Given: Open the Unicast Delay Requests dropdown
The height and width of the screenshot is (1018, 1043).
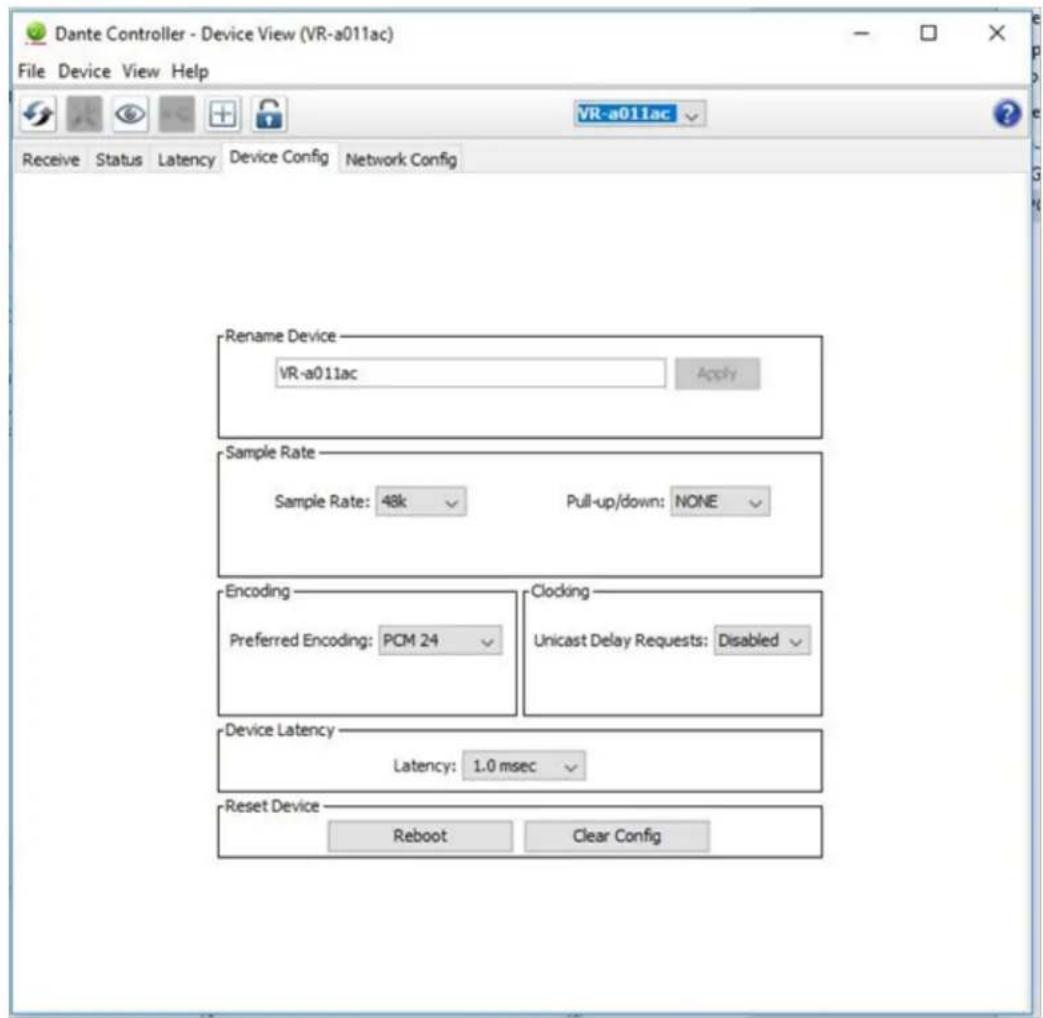Looking at the screenshot, I should (x=762, y=641).
